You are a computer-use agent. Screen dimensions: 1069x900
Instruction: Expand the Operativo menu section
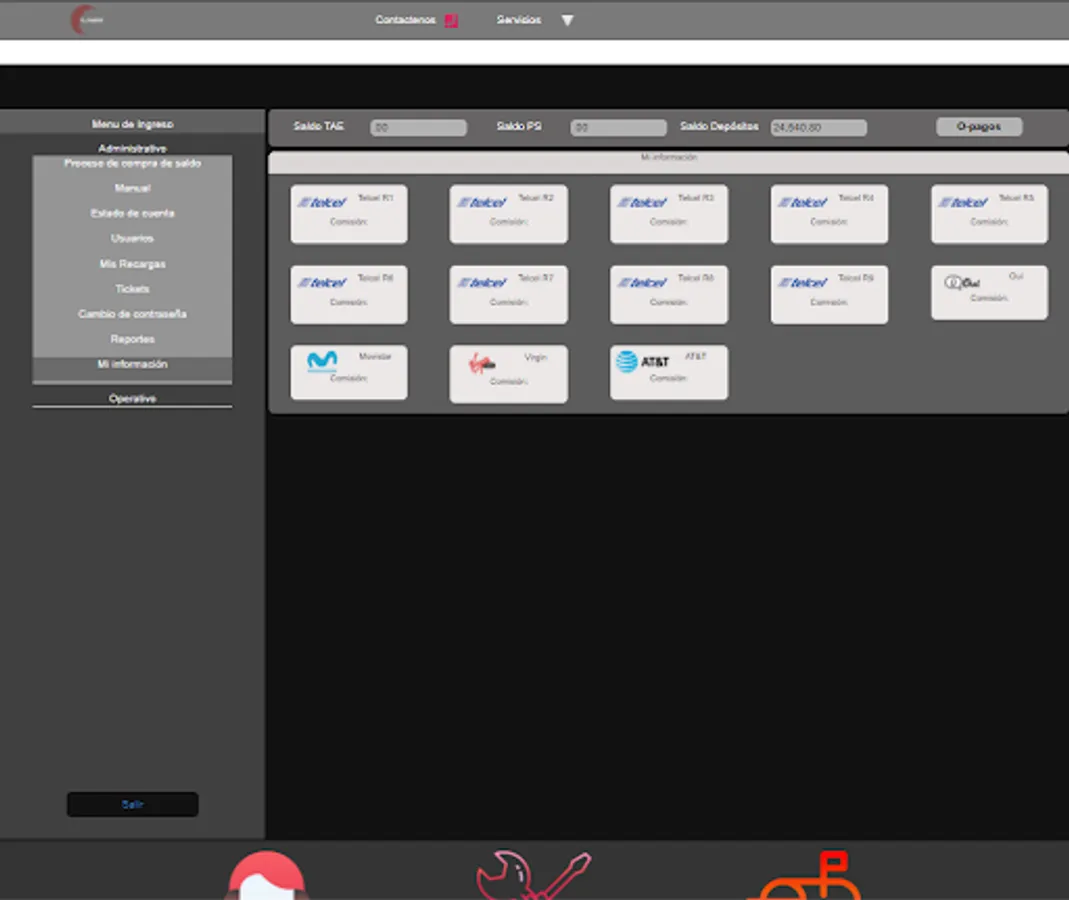(132, 397)
